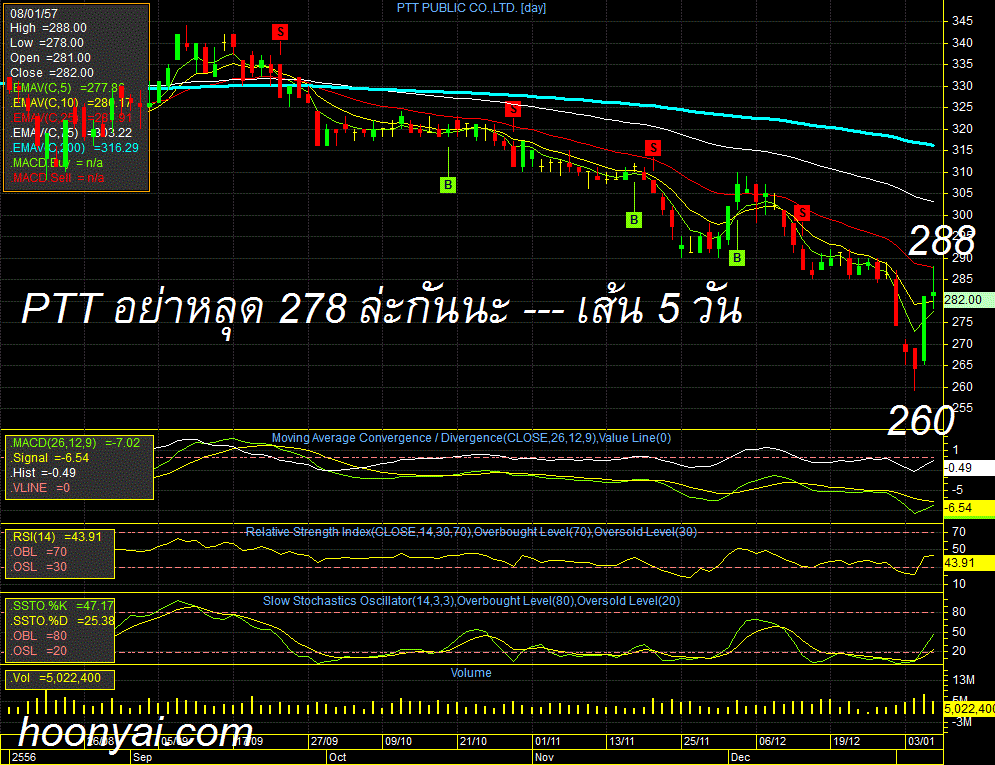Click the 270 price axis label
The image size is (995, 765).
(x=963, y=343)
